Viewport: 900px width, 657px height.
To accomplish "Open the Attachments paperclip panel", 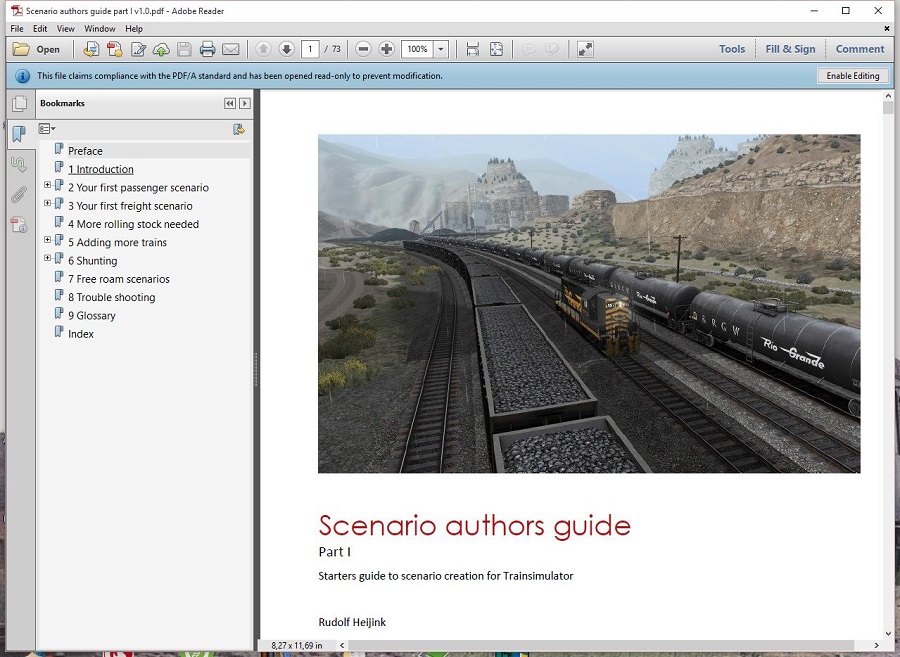I will (x=19, y=195).
